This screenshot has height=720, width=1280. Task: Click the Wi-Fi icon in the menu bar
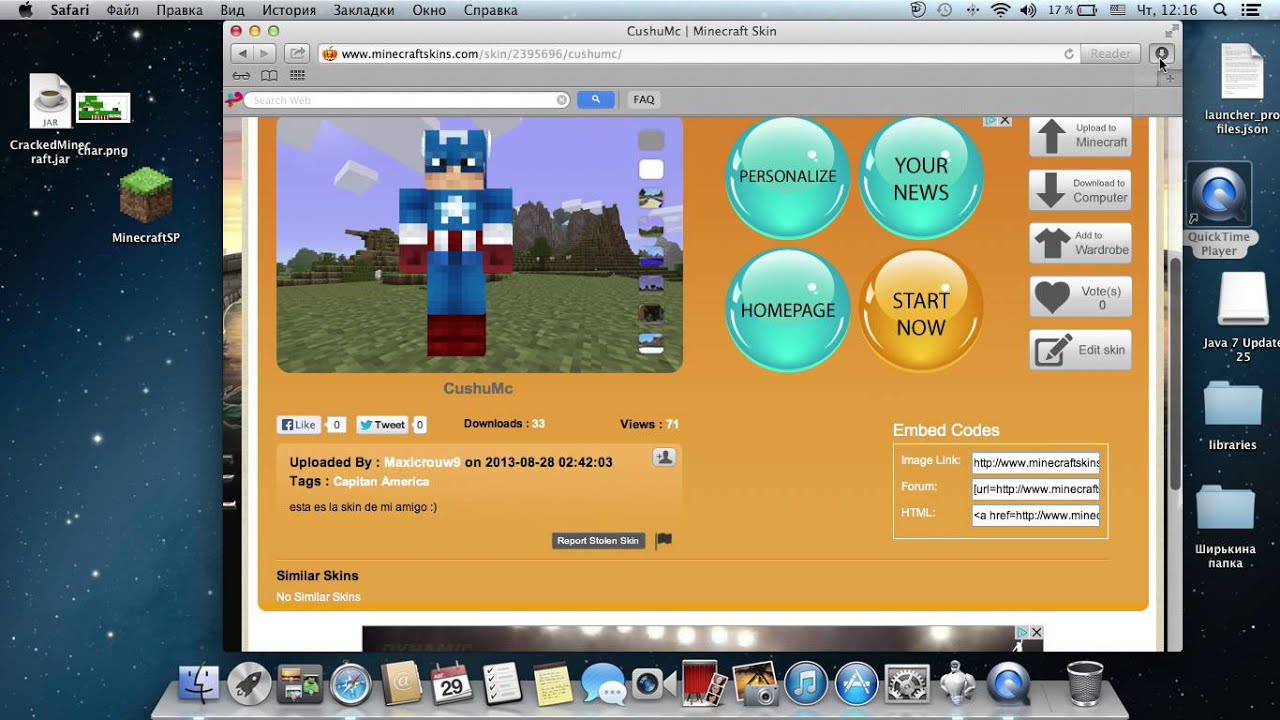pyautogui.click(x=1000, y=10)
